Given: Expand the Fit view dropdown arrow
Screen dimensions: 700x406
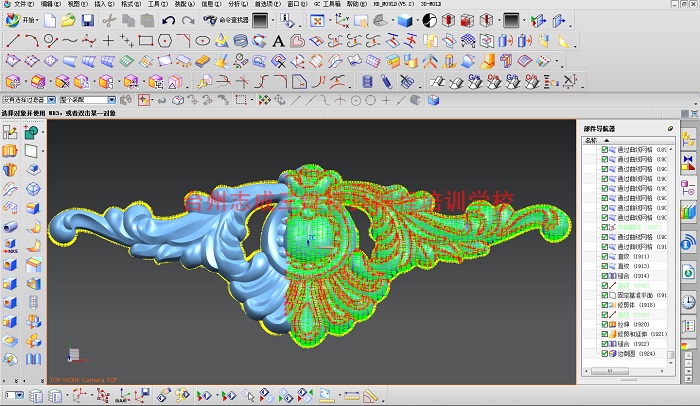Looking at the screenshot, I should point(329,21).
